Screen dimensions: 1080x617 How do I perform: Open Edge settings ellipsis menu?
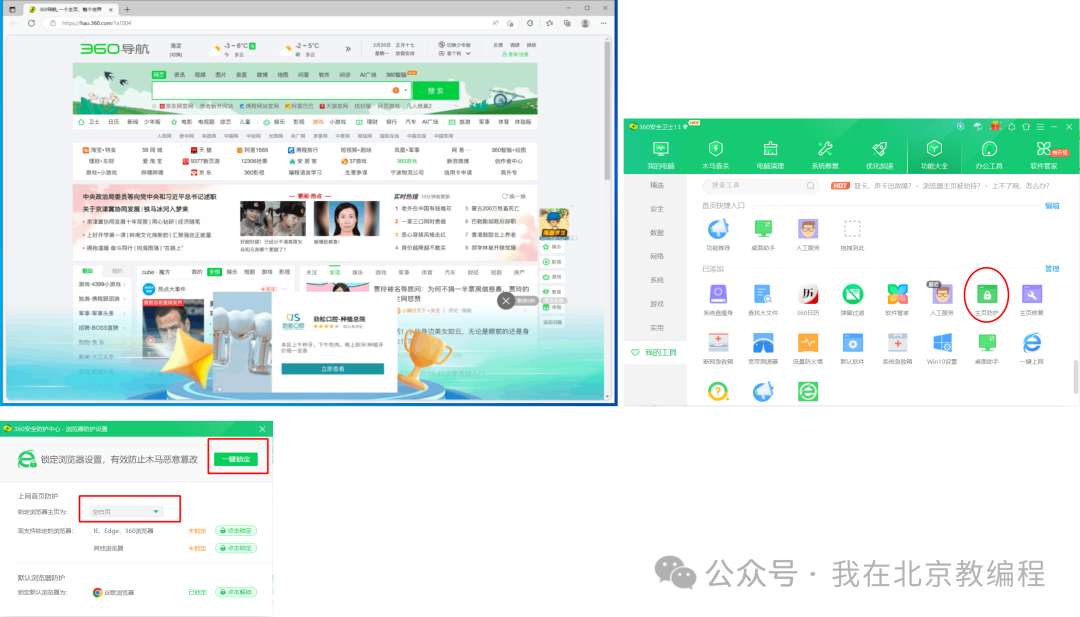(603, 23)
